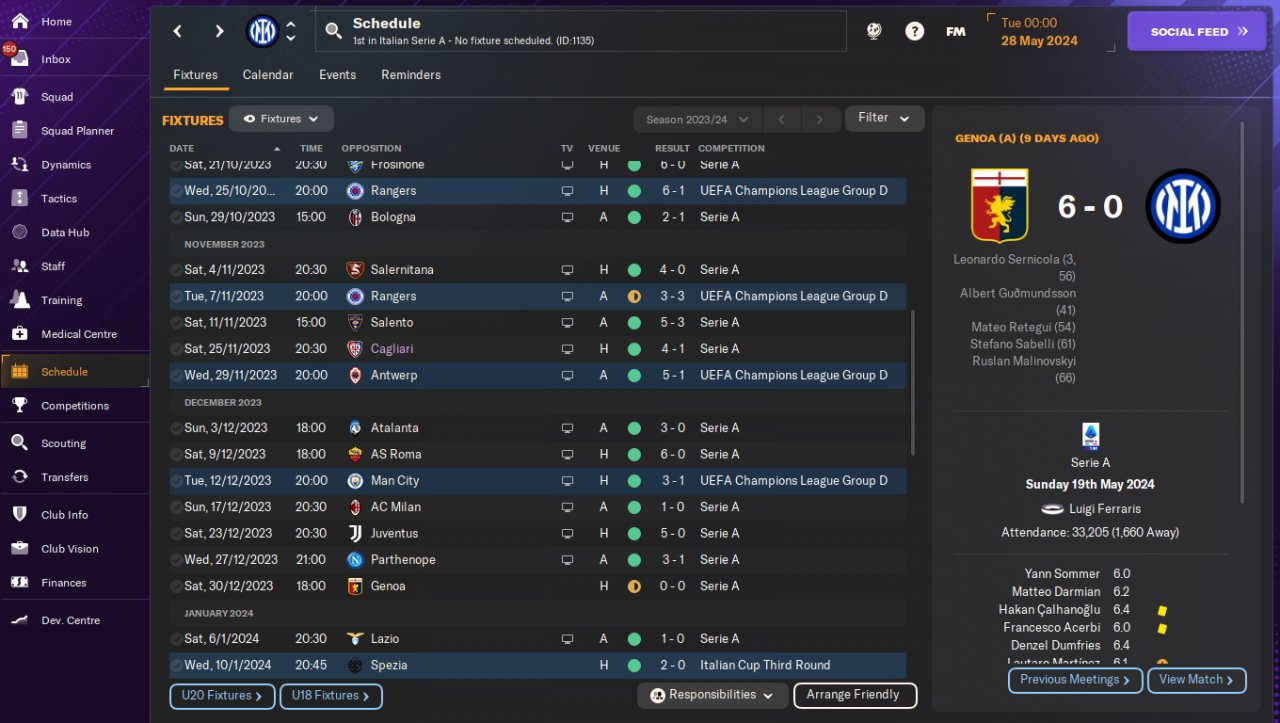Toggle the check mark on the Juventus fixture row
This screenshot has width=1280, height=723.
pyautogui.click(x=176, y=534)
